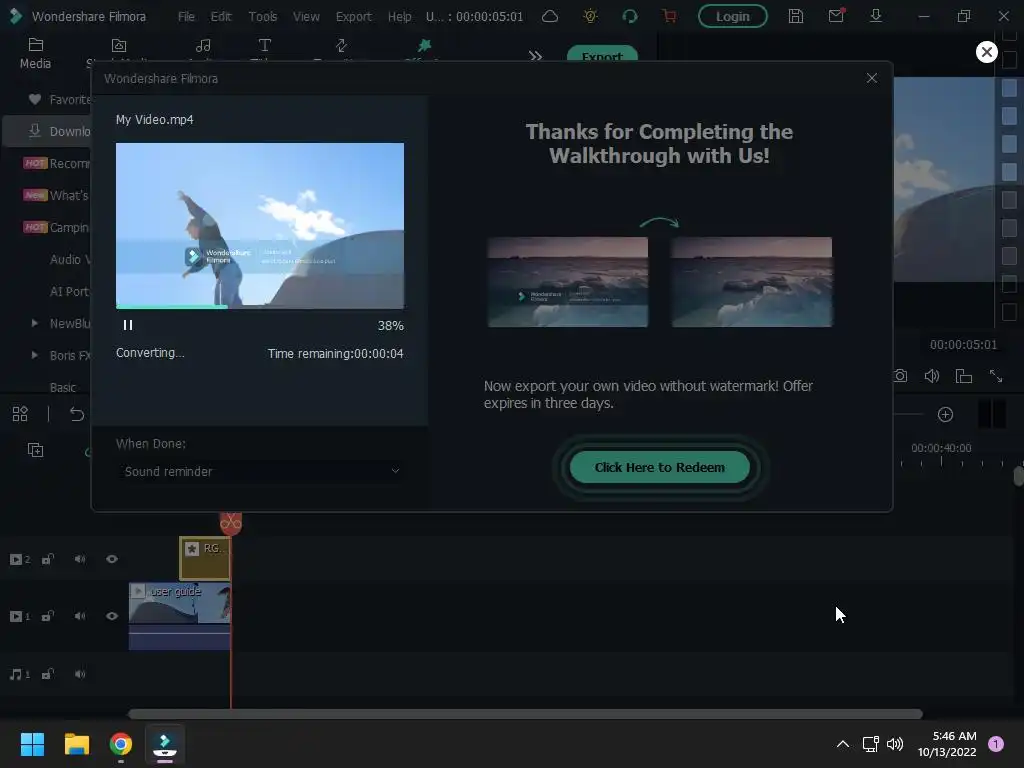
Task: Open the Audio tab music note icon
Action: pos(203,46)
